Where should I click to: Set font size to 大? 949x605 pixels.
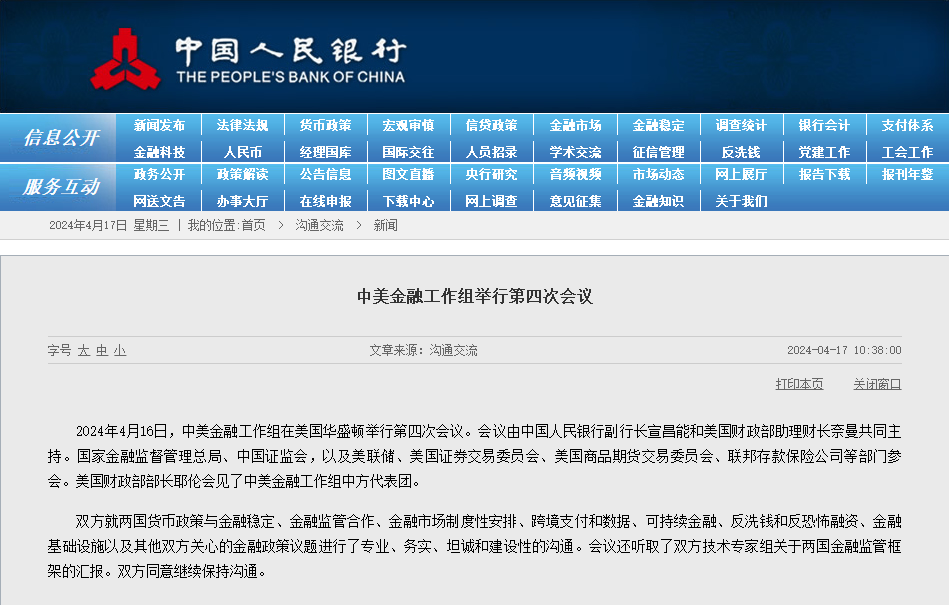click(84, 350)
